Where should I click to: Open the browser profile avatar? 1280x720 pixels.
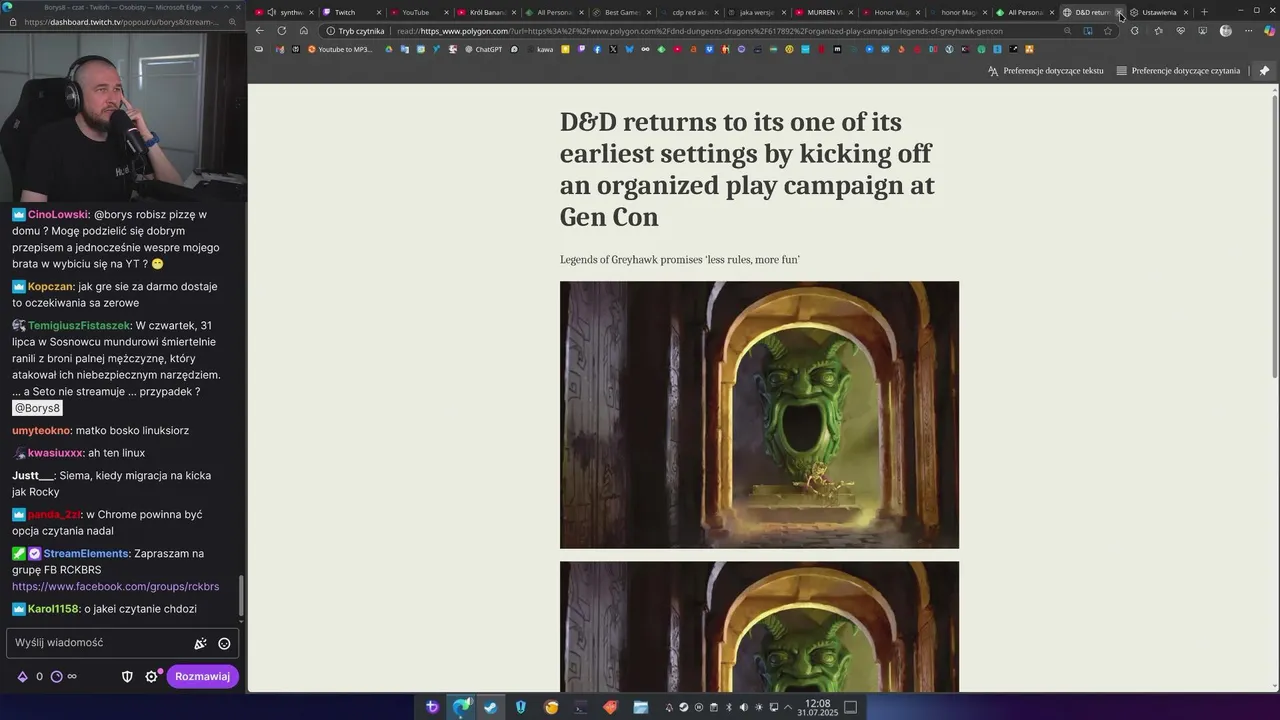pyautogui.click(x=1226, y=31)
